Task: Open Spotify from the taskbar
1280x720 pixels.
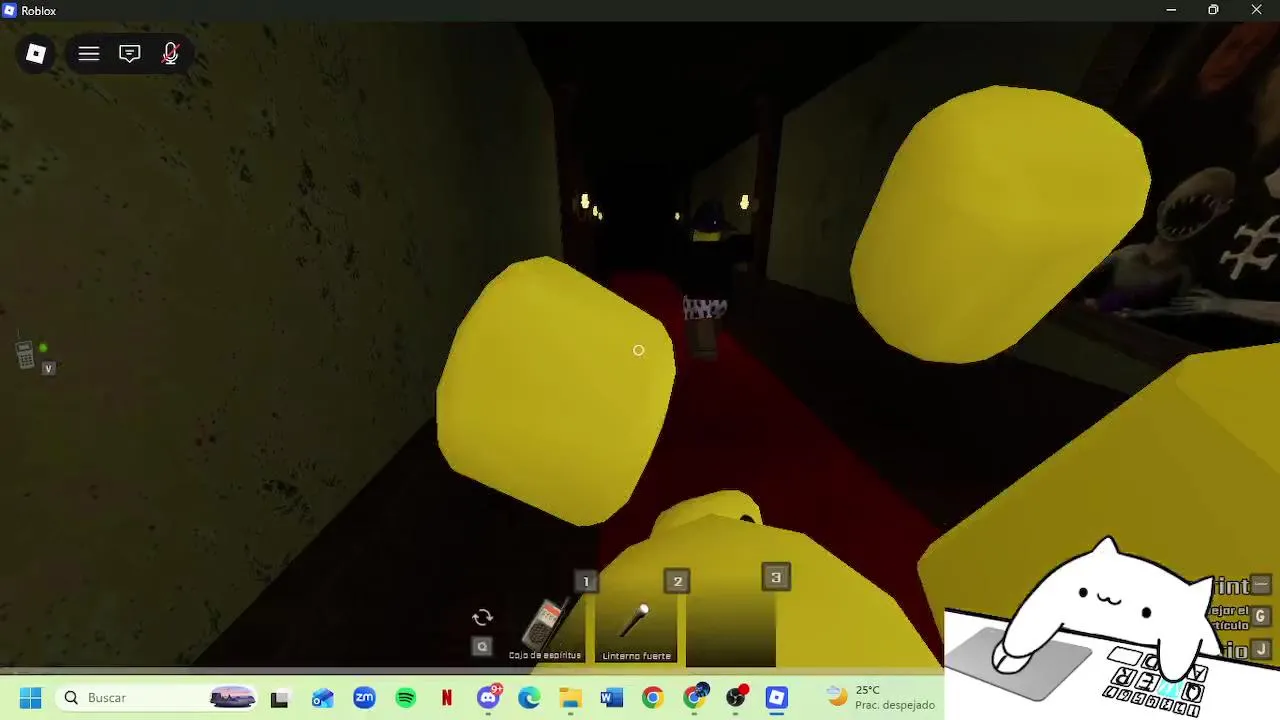Action: [405, 698]
